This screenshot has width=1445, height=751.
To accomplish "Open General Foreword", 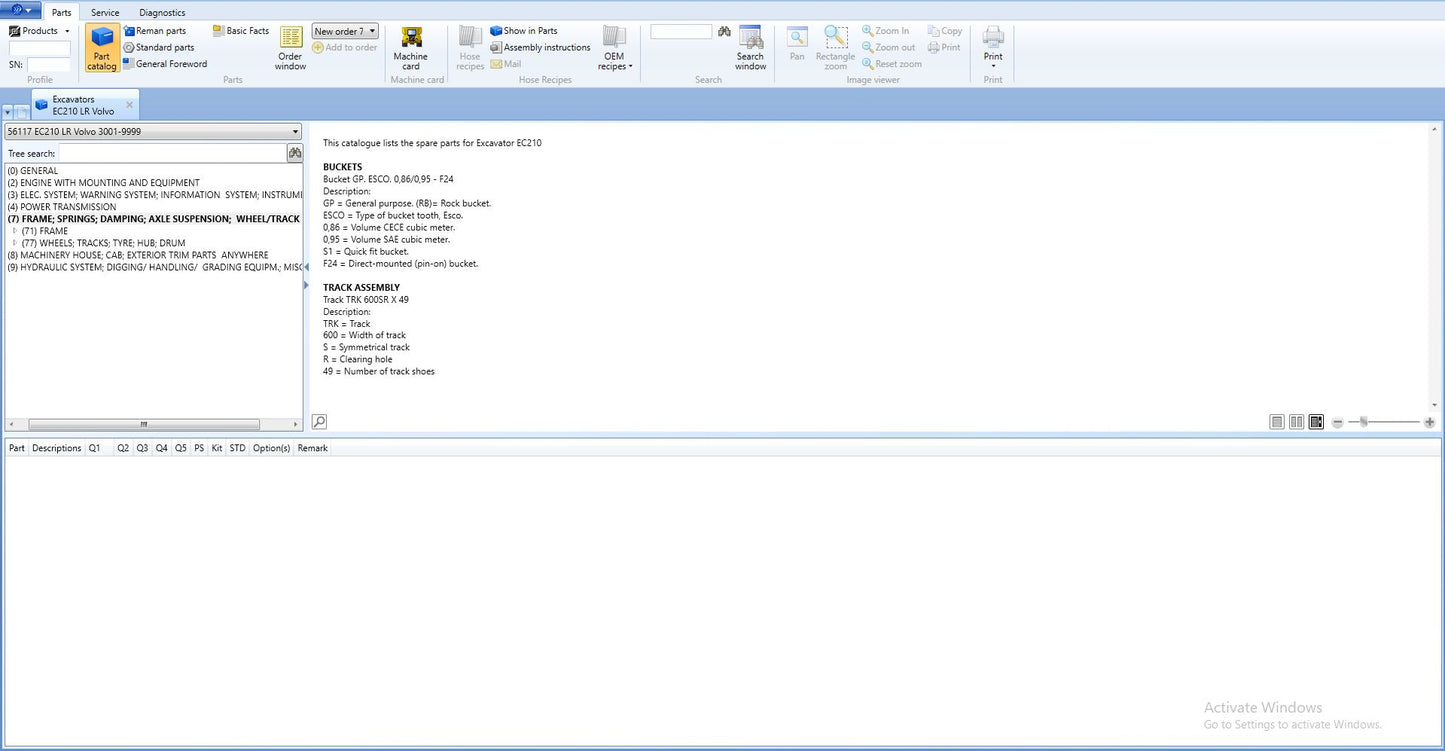I will 165,64.
